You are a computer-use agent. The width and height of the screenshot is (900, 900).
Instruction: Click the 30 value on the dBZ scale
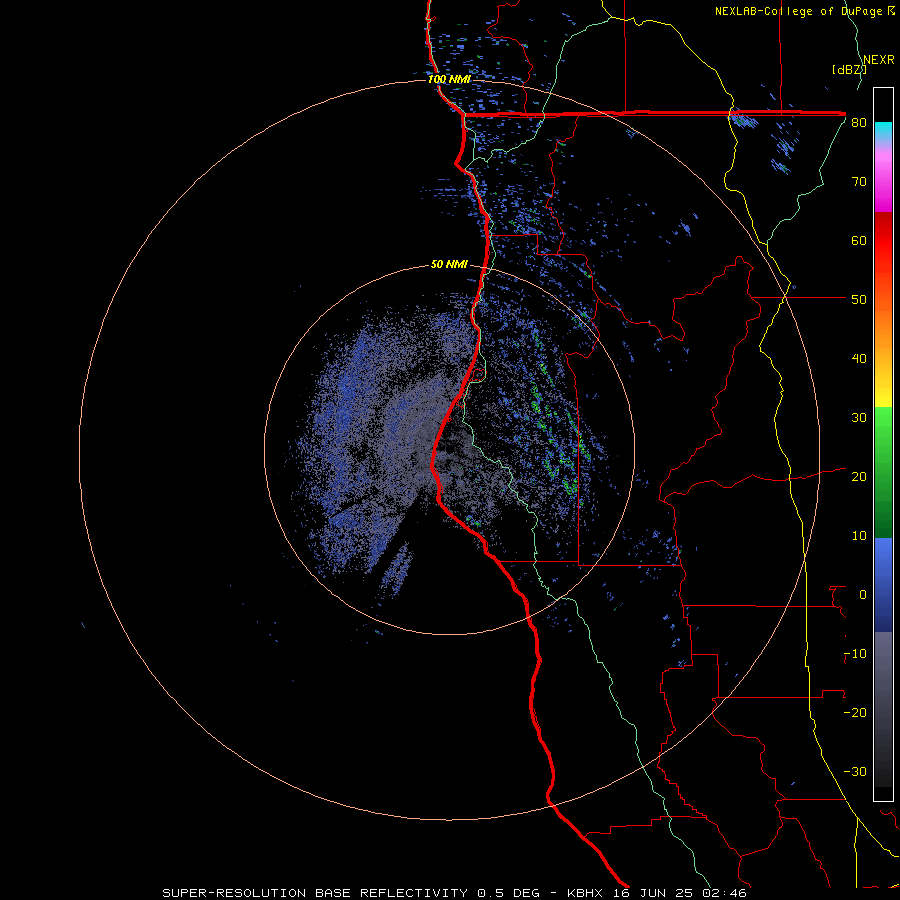(x=859, y=417)
